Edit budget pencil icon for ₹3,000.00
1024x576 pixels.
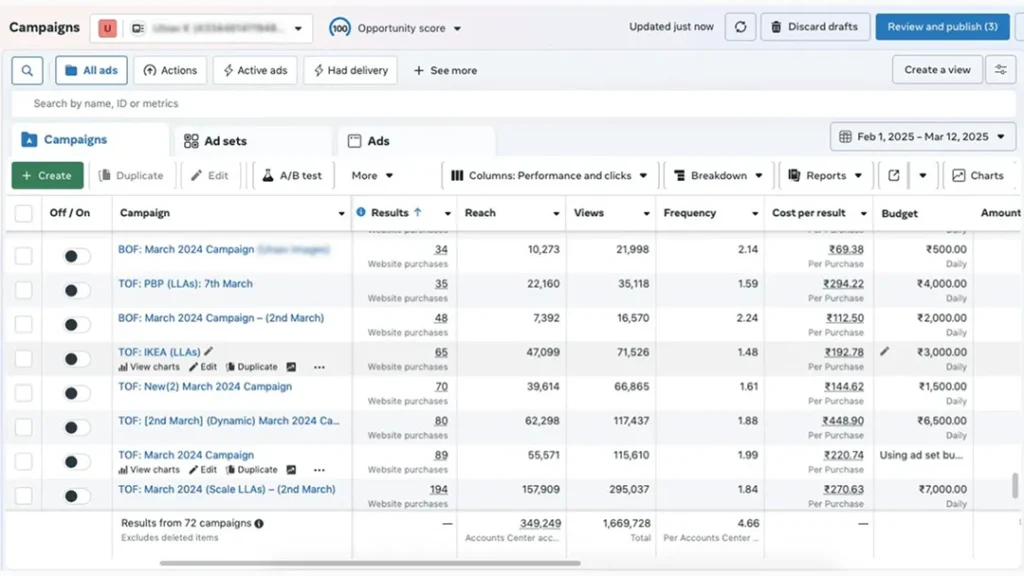pos(884,352)
